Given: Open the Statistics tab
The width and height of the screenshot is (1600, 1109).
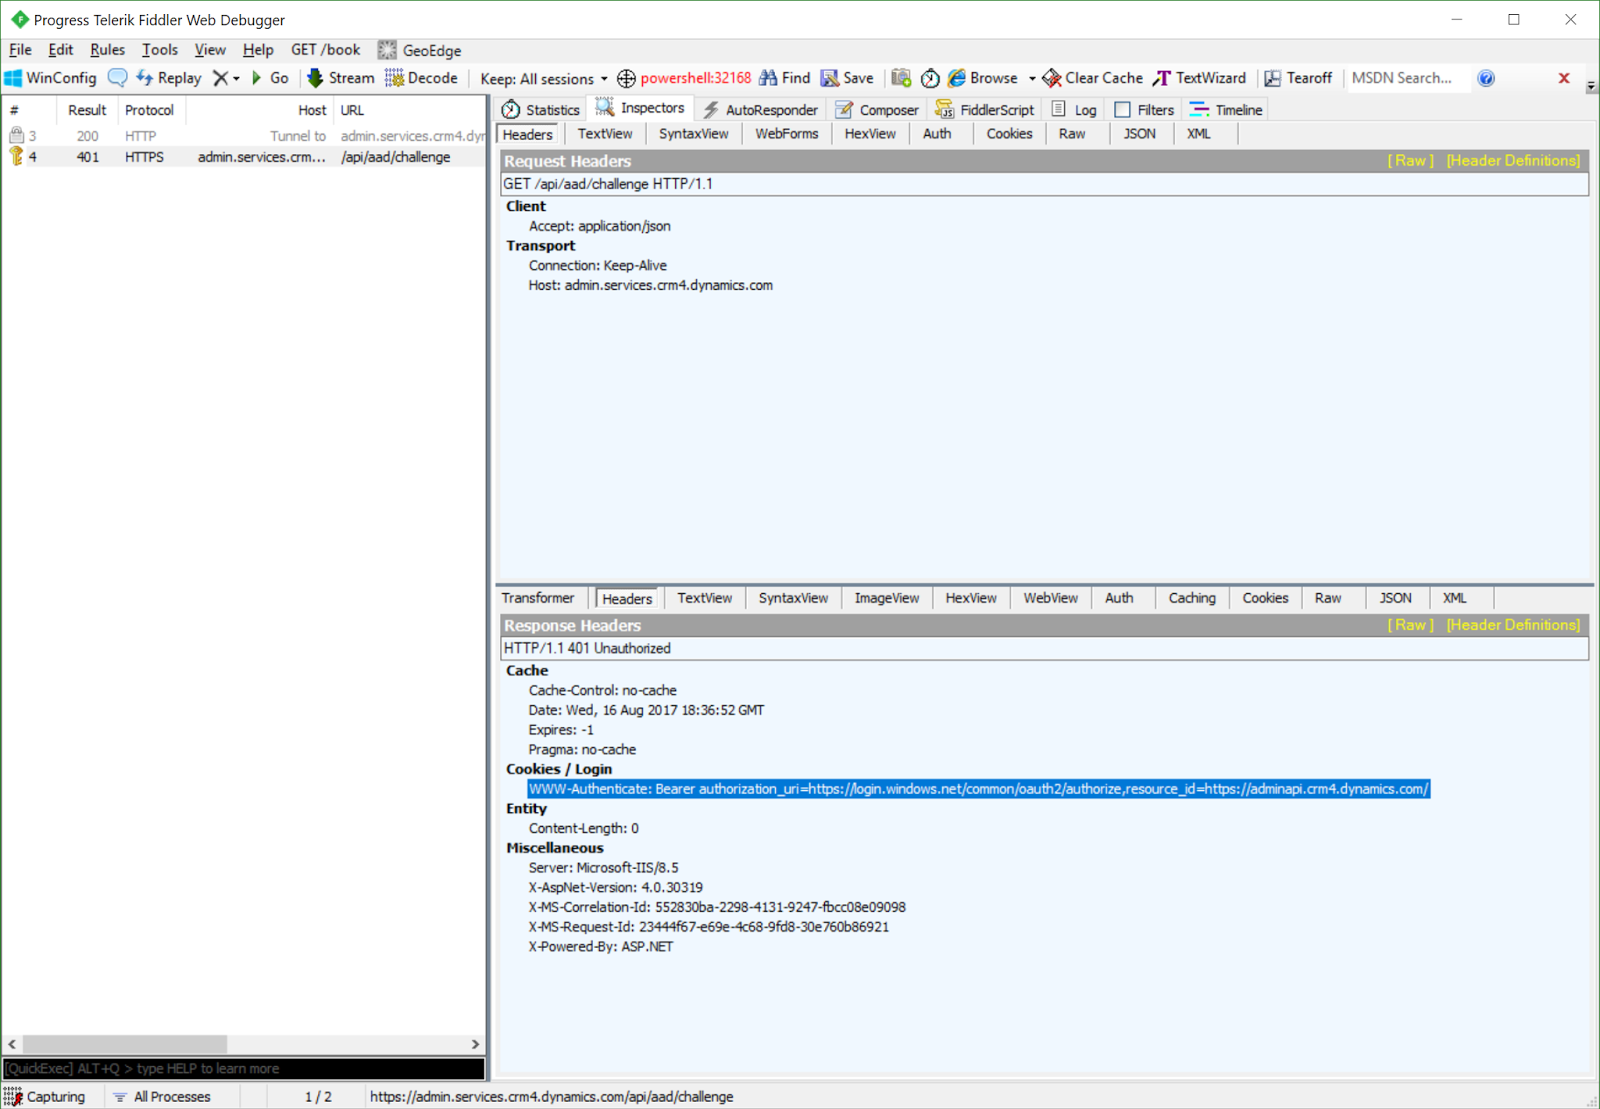Looking at the screenshot, I should point(541,110).
